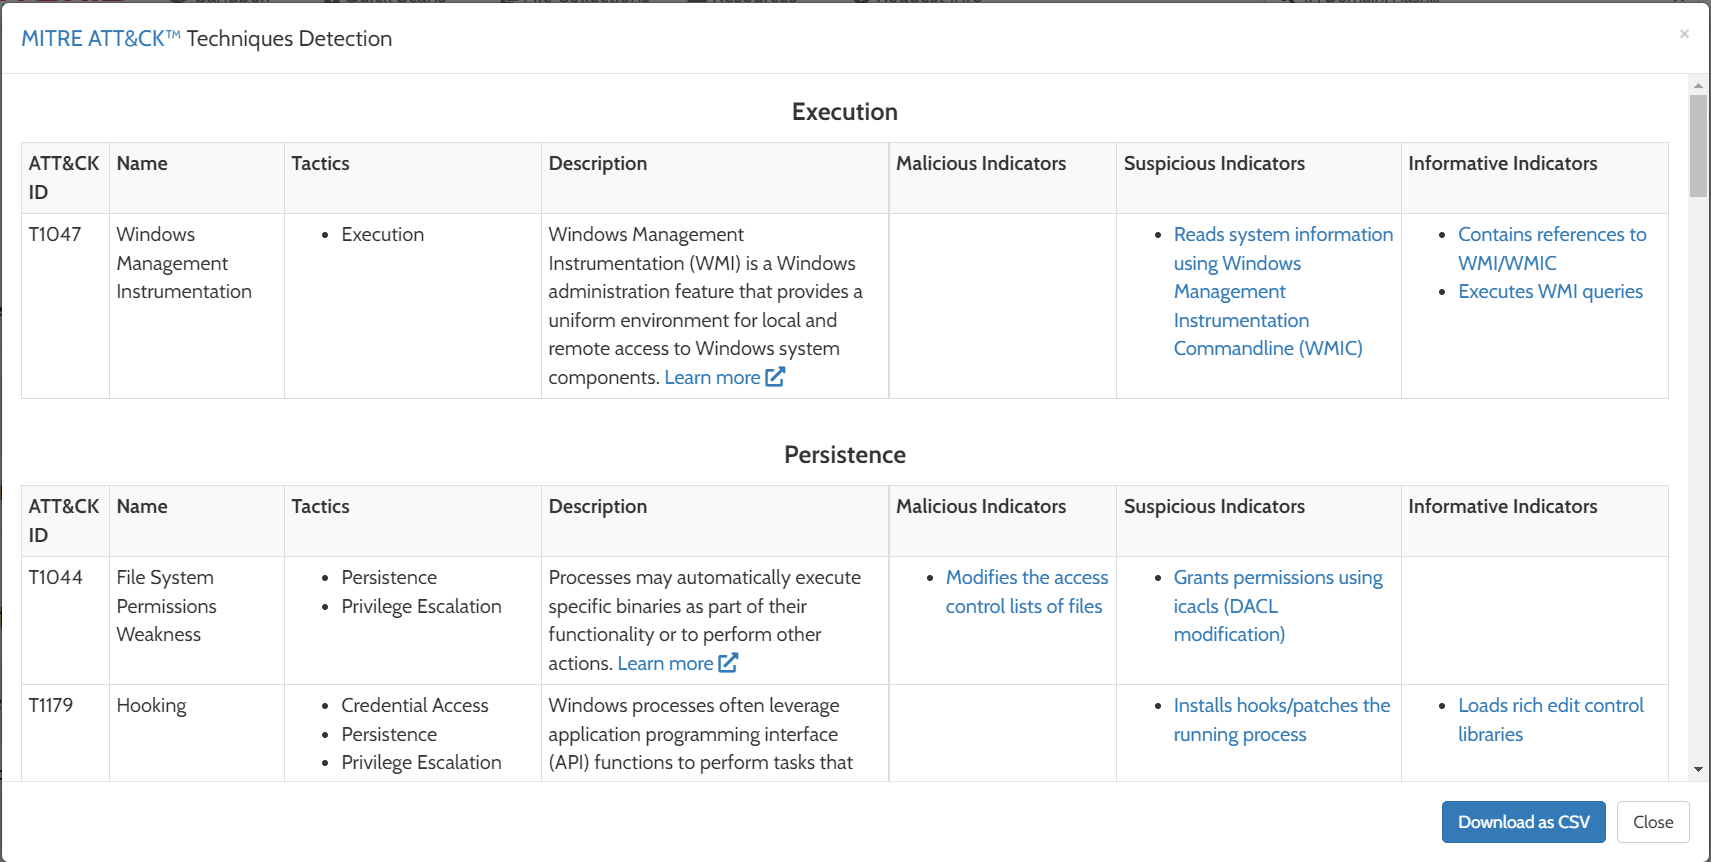The height and width of the screenshot is (862, 1711).
Task: Click the external-link icon in T1044 description
Action: (x=728, y=663)
